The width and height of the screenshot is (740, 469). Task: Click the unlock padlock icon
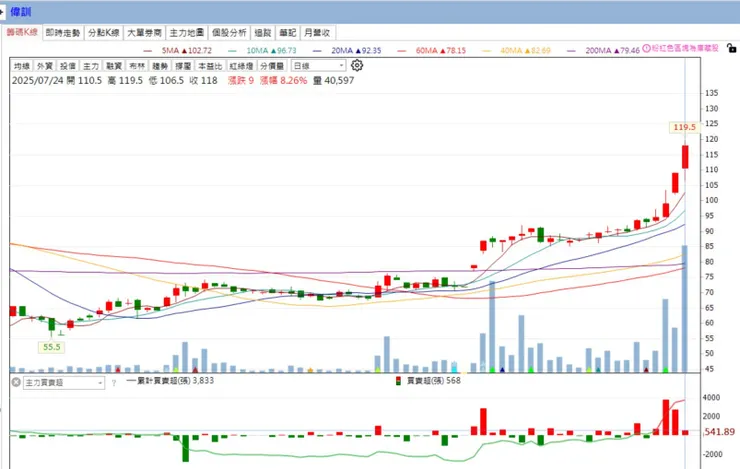(731, 48)
